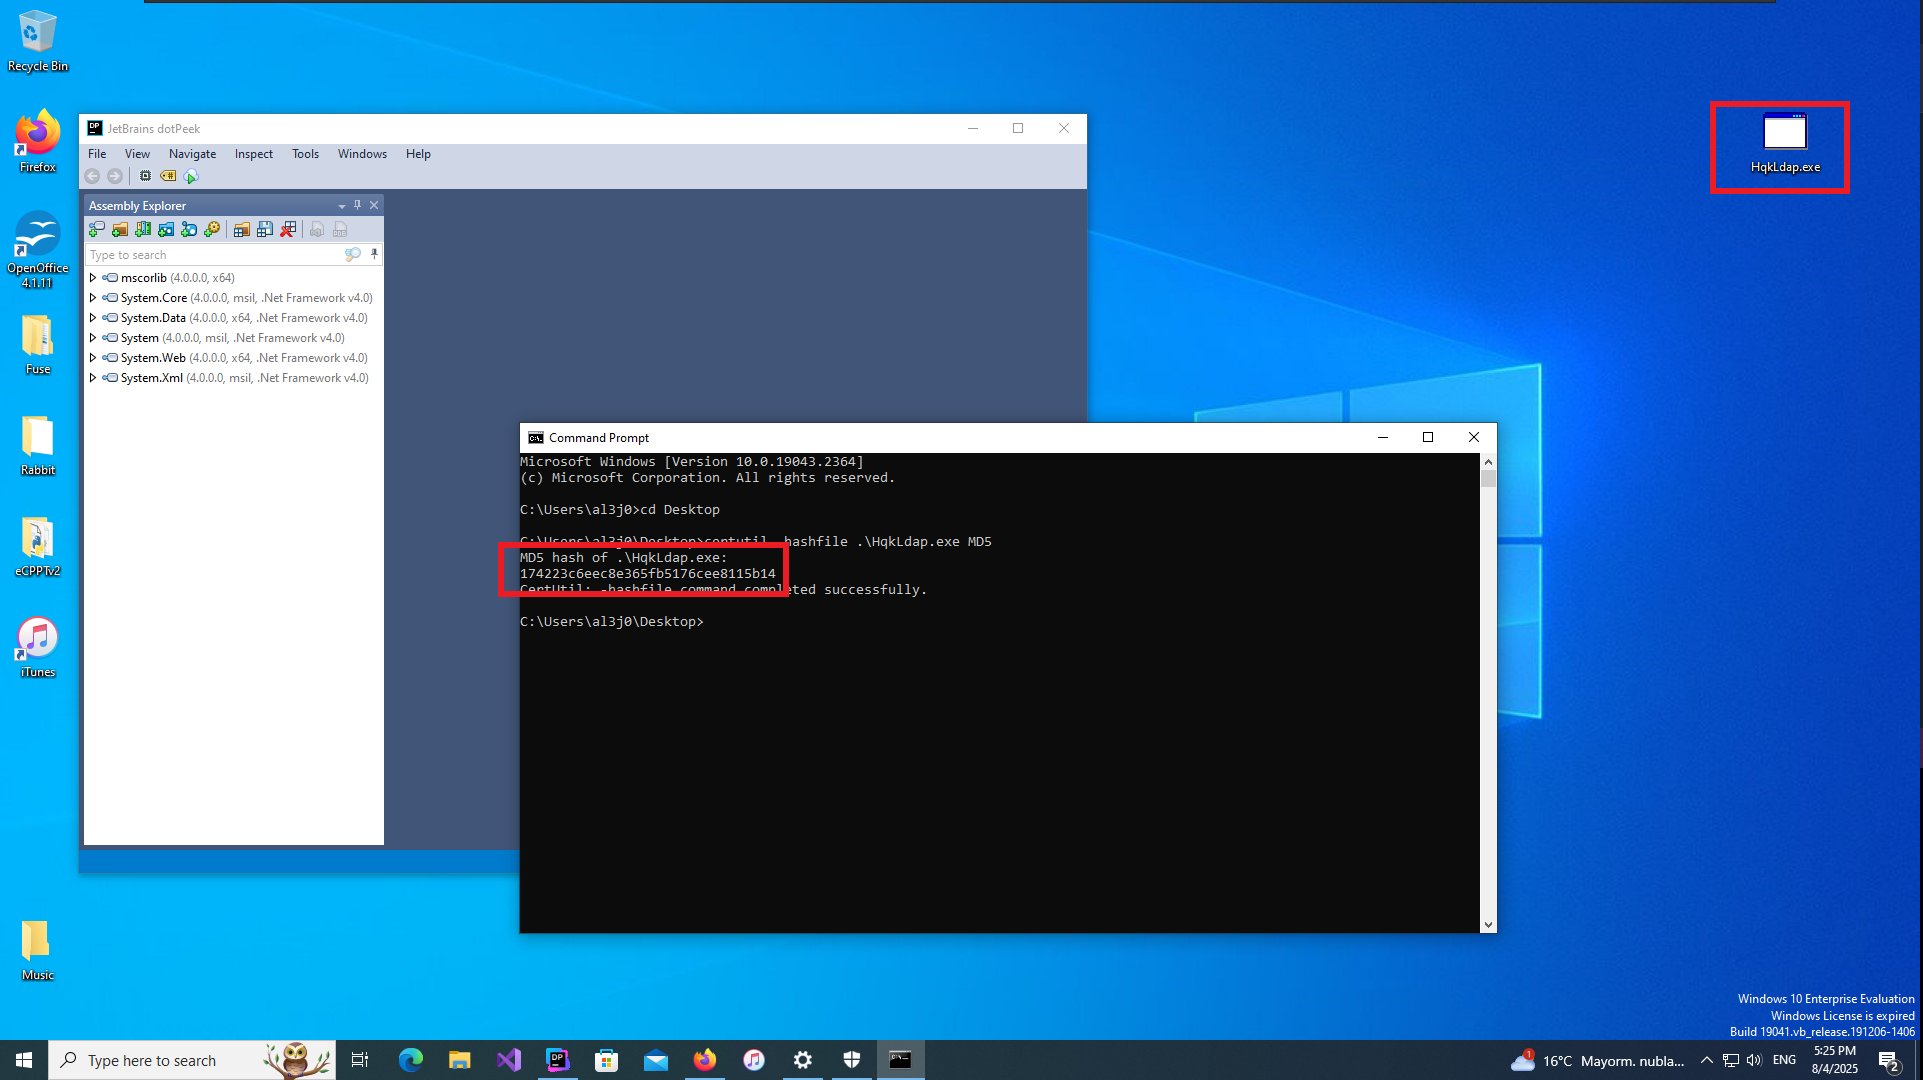Click the Export to Project icon
1923x1080 pixels.
(x=317, y=230)
